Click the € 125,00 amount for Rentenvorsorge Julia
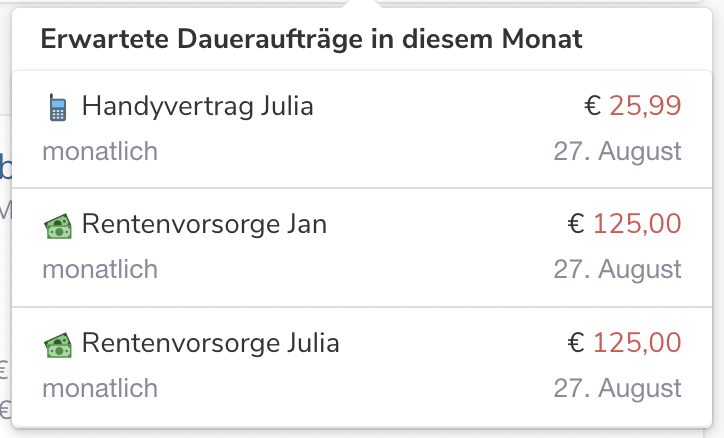This screenshot has width=724, height=438. point(624,342)
